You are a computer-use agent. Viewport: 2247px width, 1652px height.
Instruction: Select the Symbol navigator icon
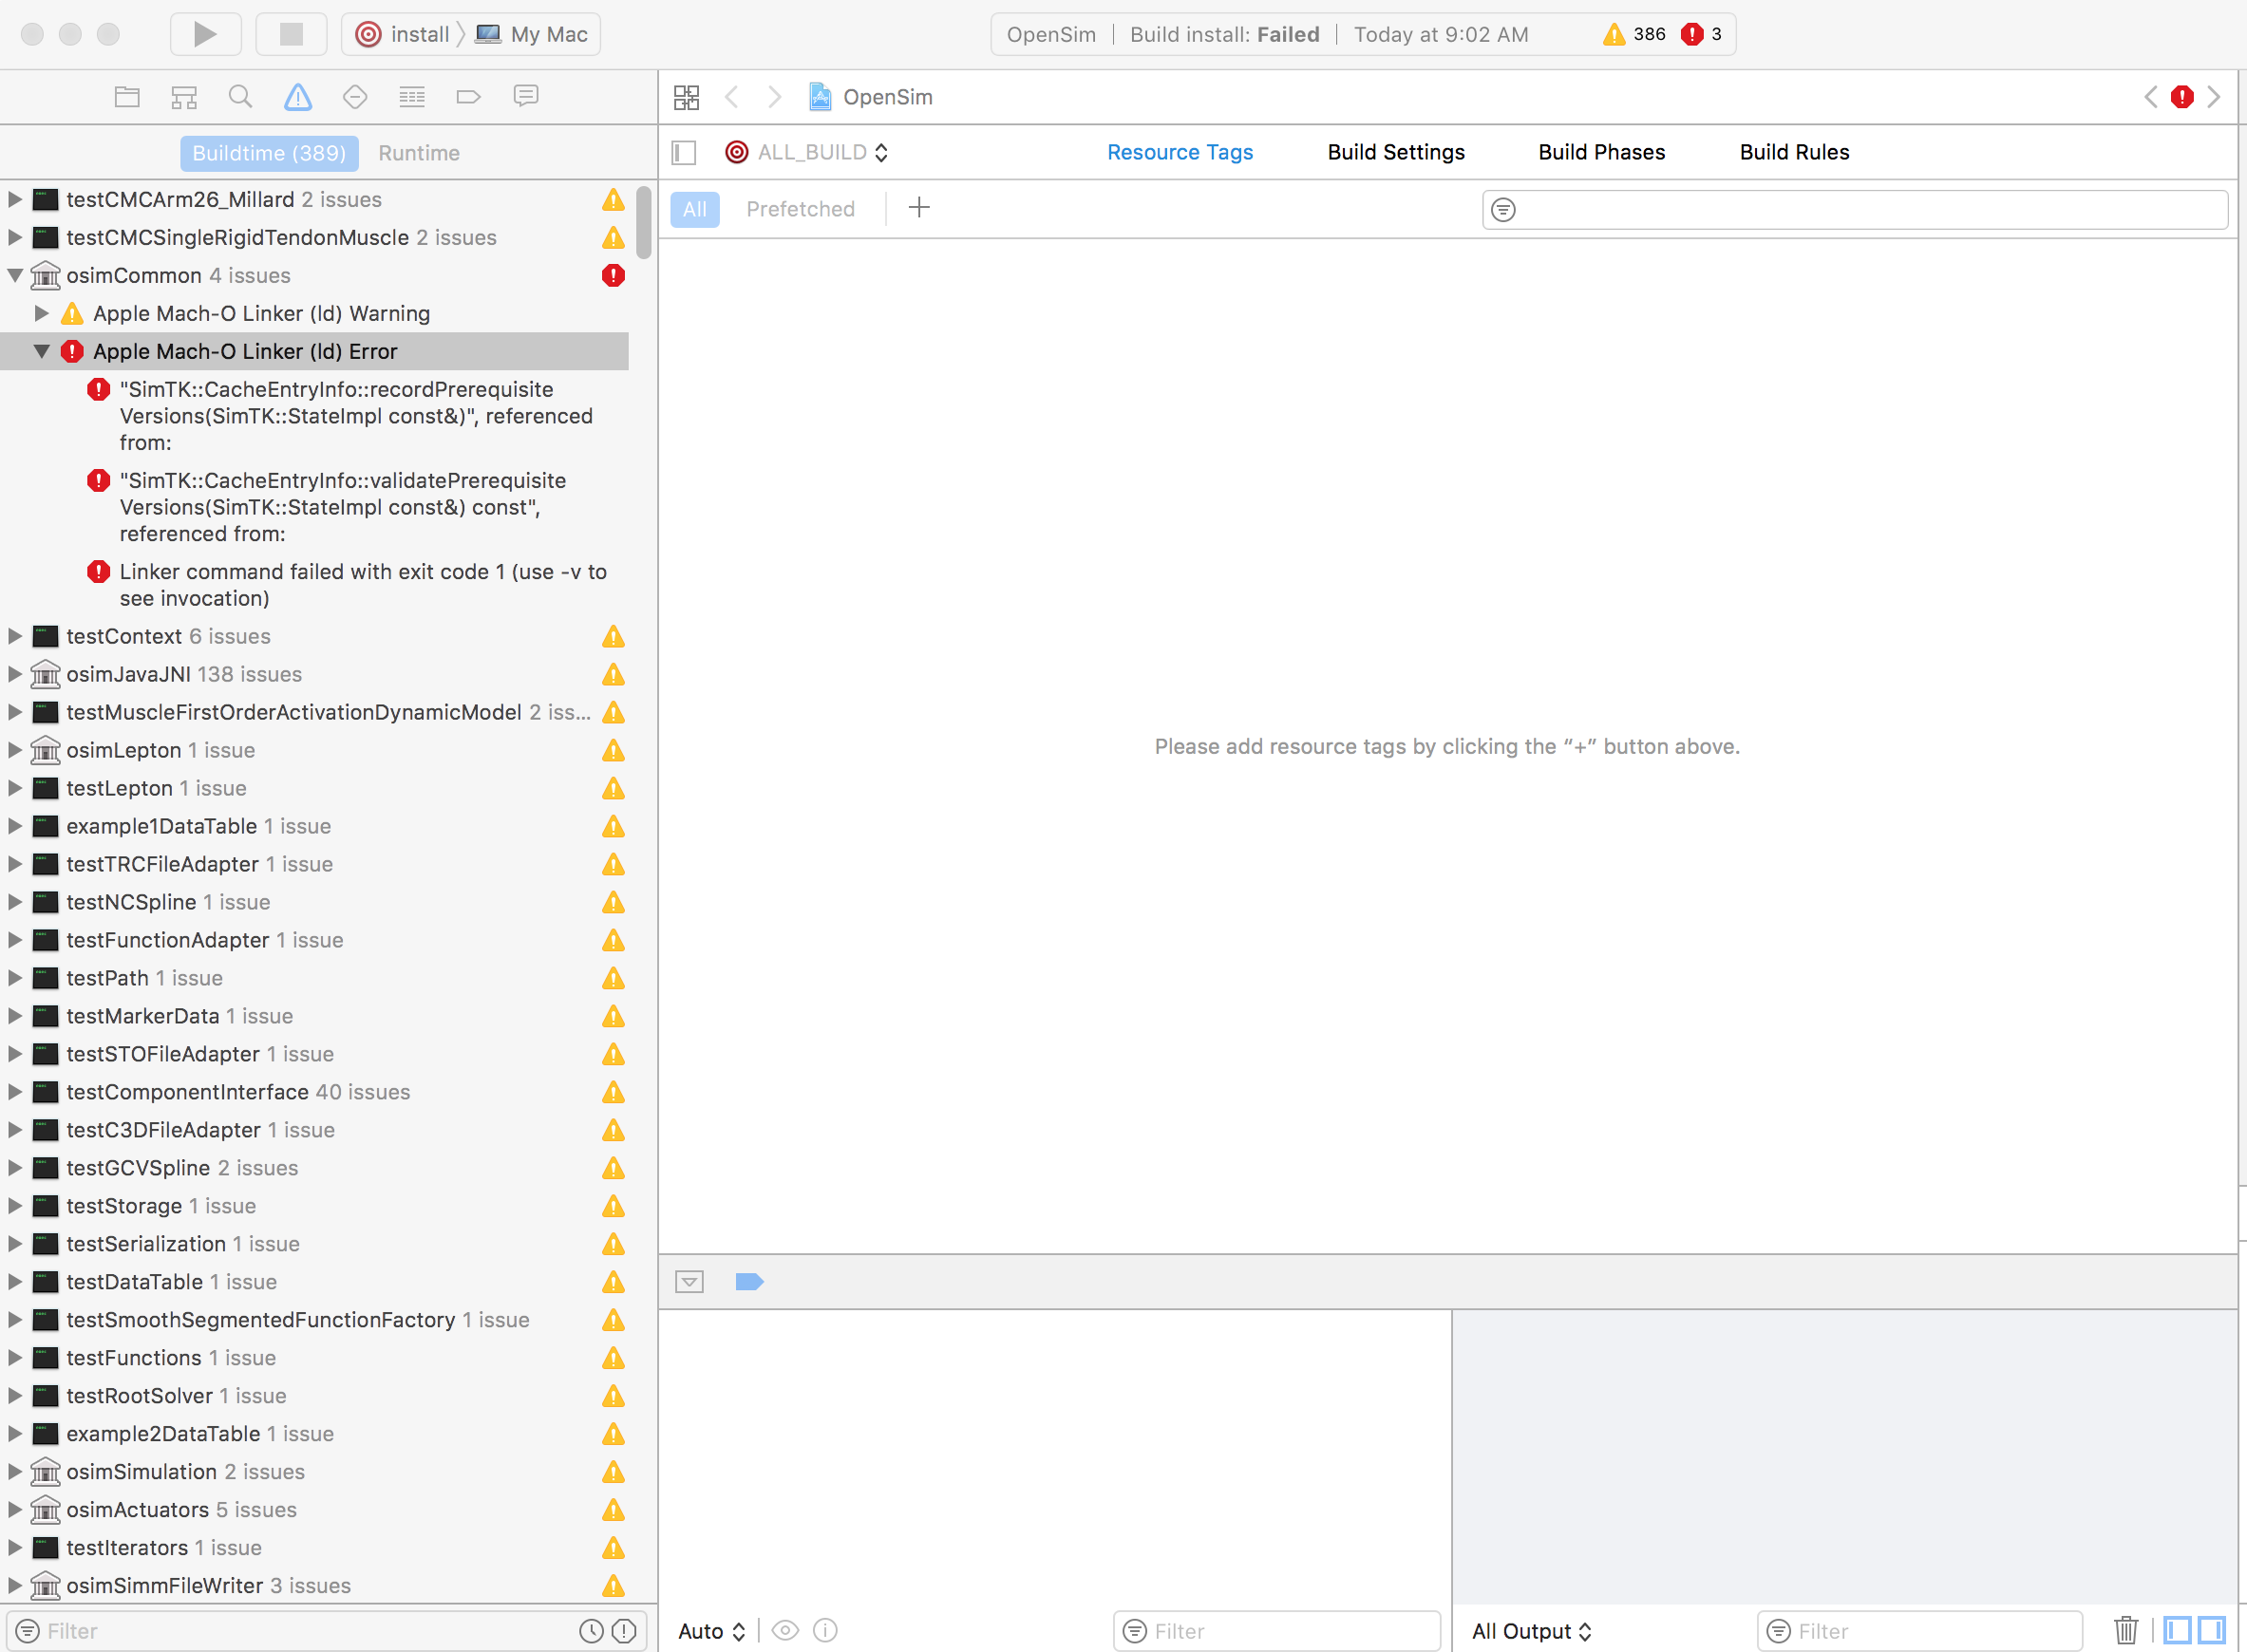tap(183, 96)
